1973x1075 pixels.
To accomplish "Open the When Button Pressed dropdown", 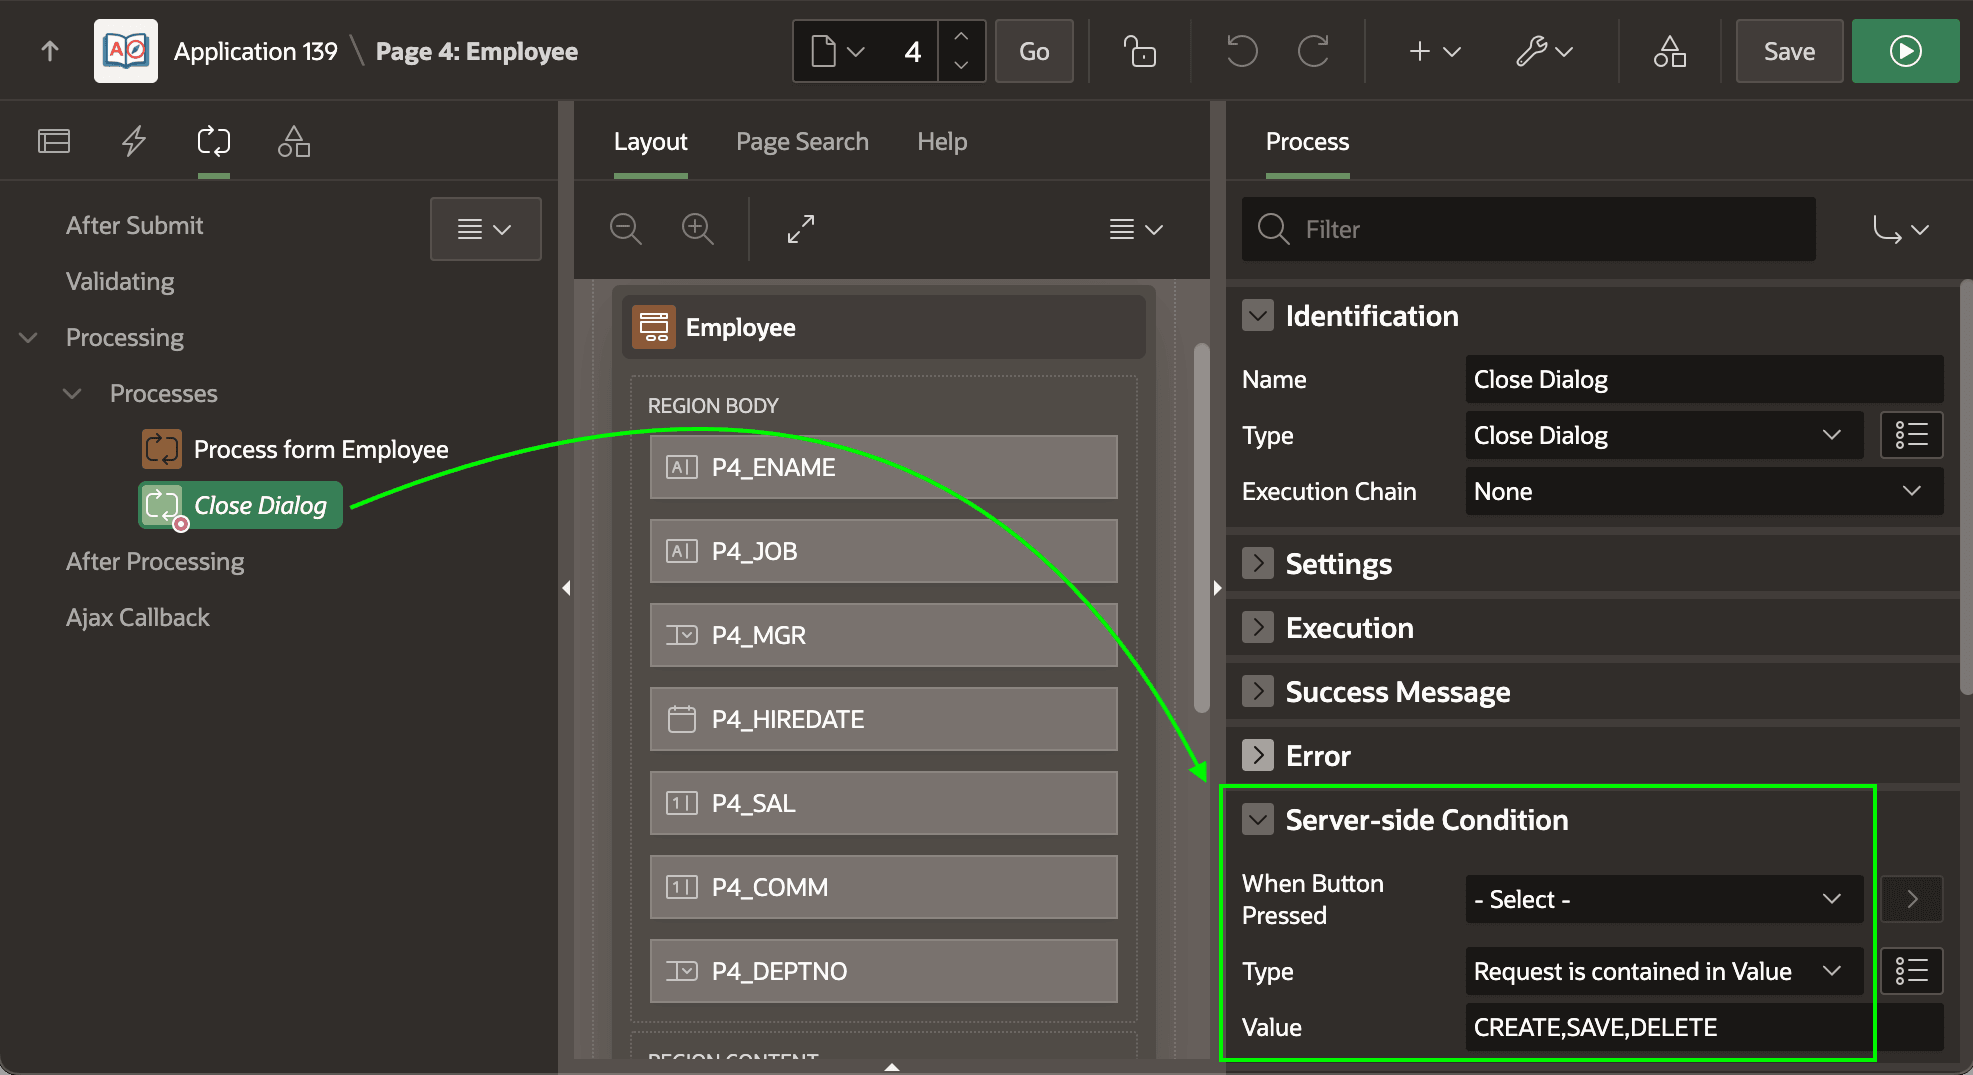I will click(1664, 899).
